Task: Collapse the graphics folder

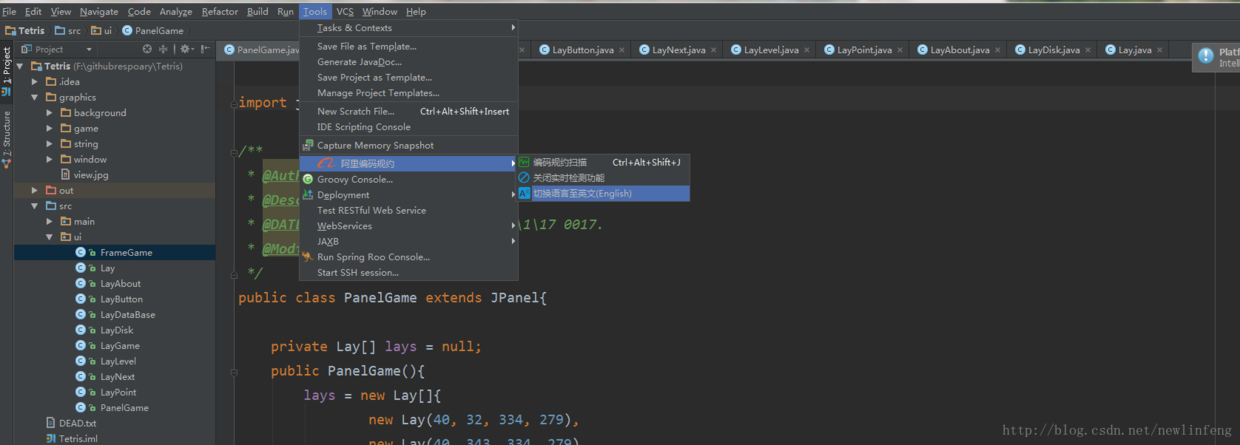Action: click(x=35, y=97)
